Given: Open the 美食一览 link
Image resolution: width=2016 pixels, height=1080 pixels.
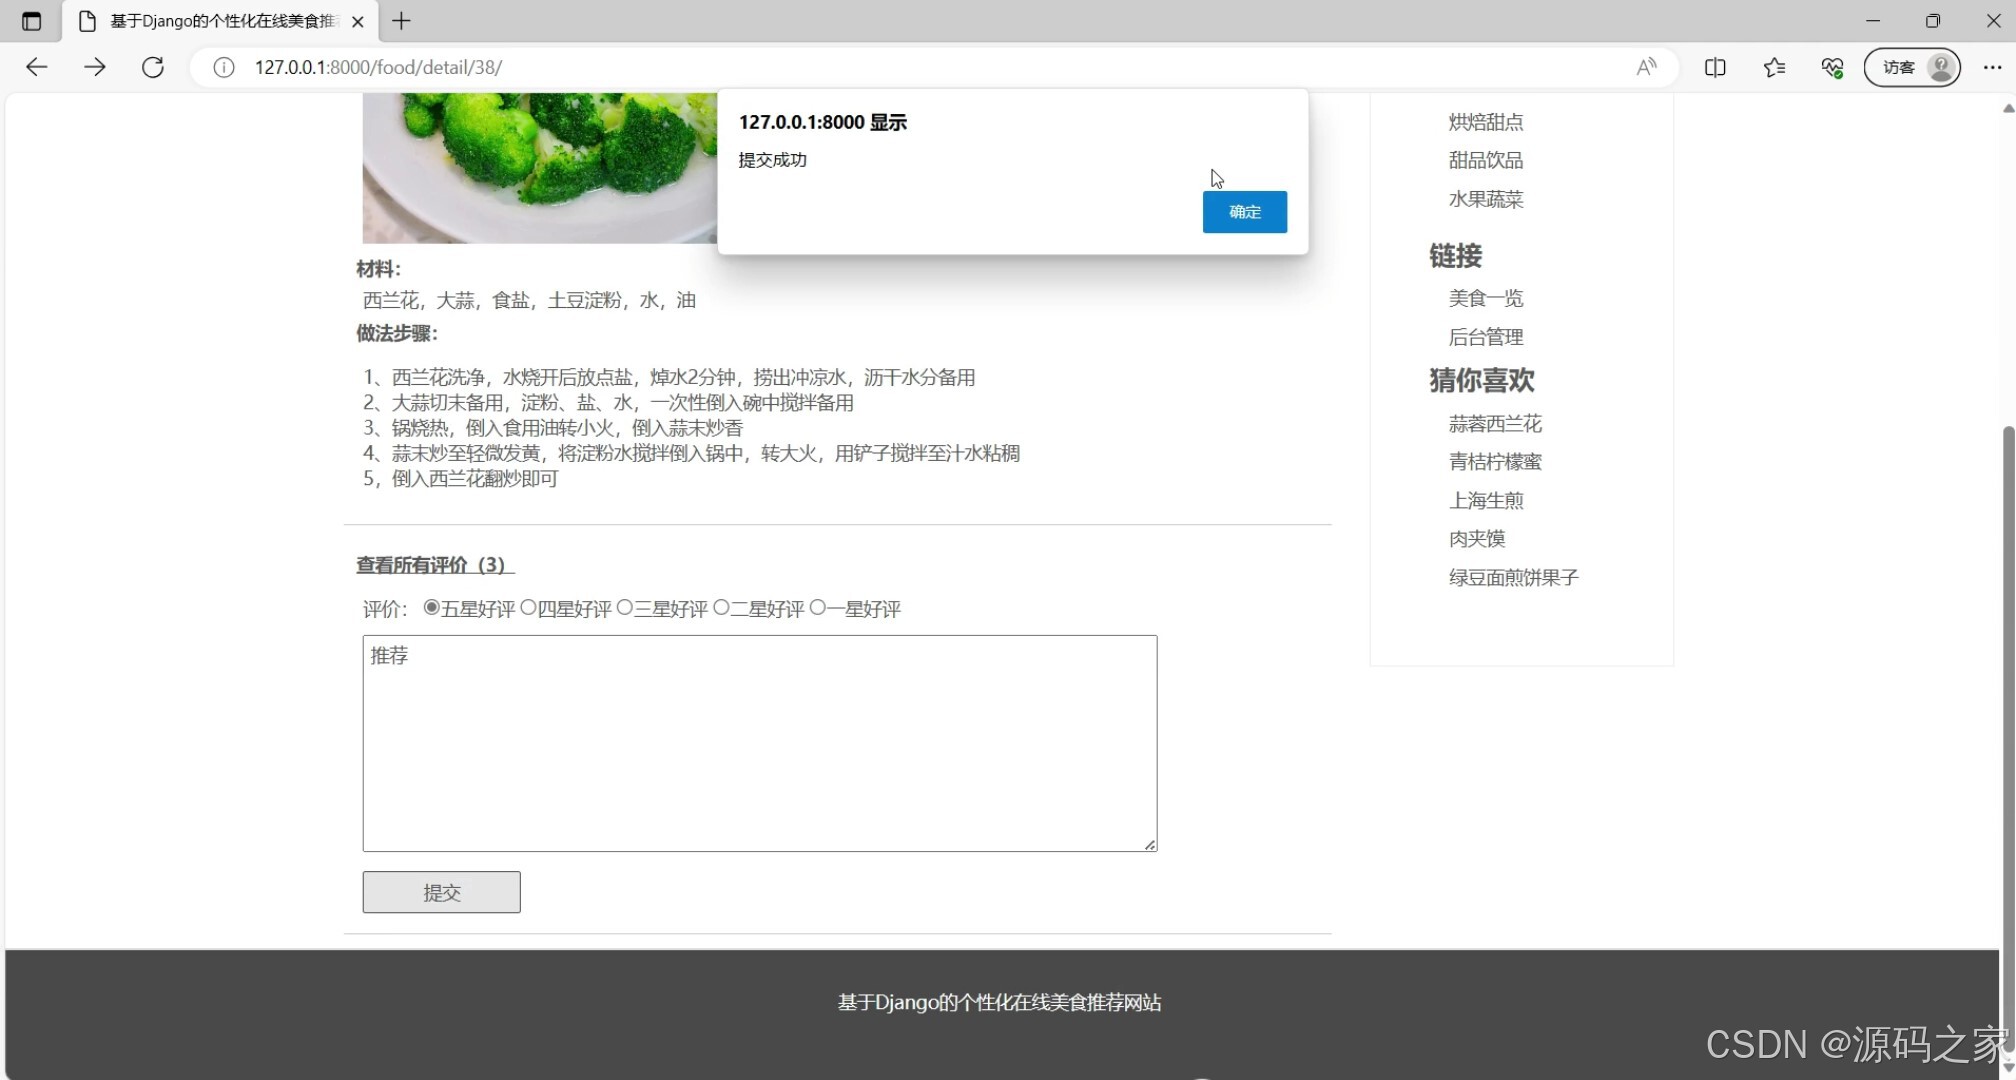Looking at the screenshot, I should 1486,297.
